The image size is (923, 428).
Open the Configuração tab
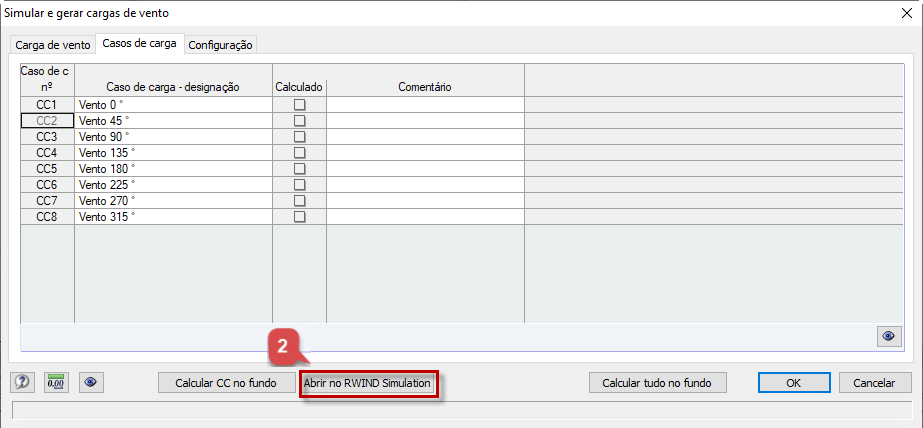[221, 45]
